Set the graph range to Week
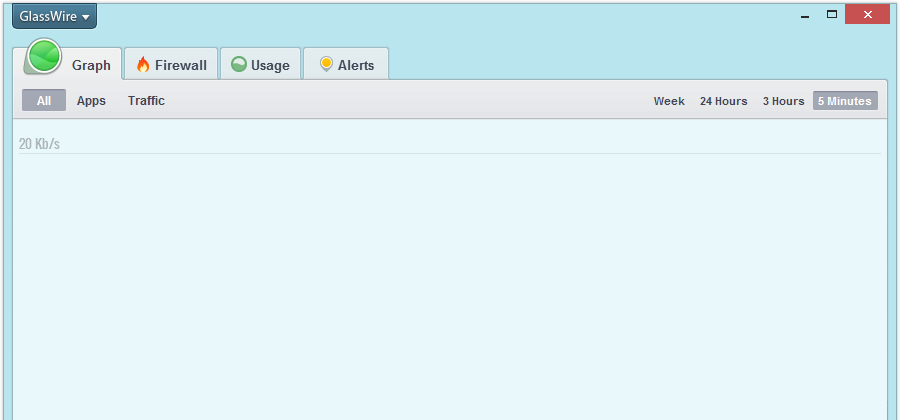The height and width of the screenshot is (420, 900). pos(669,101)
